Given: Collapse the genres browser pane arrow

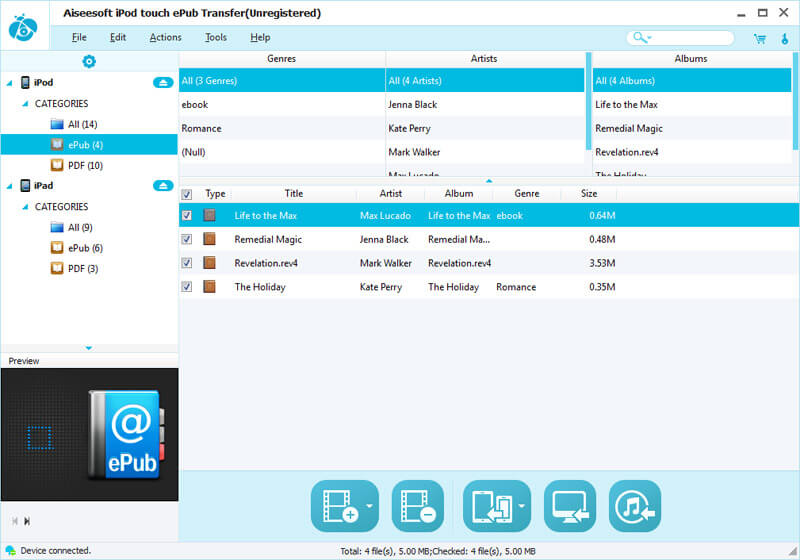Looking at the screenshot, I should click(x=489, y=181).
